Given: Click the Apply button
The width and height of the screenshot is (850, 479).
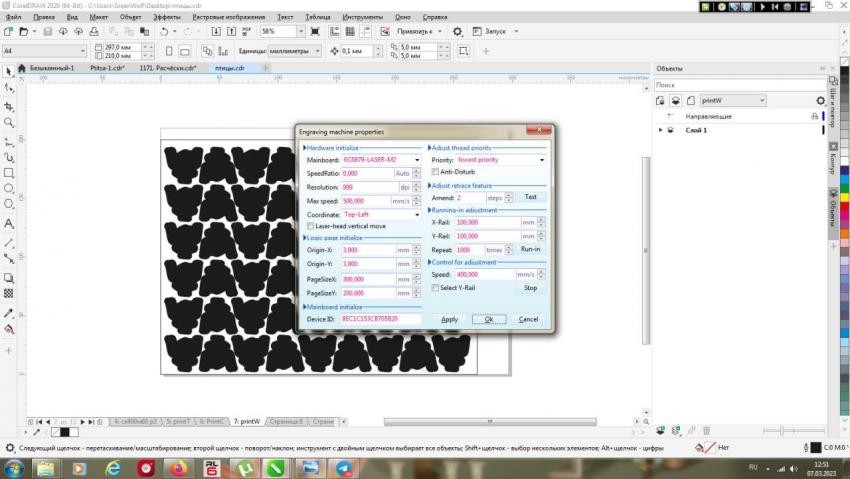Looking at the screenshot, I should pyautogui.click(x=449, y=319).
